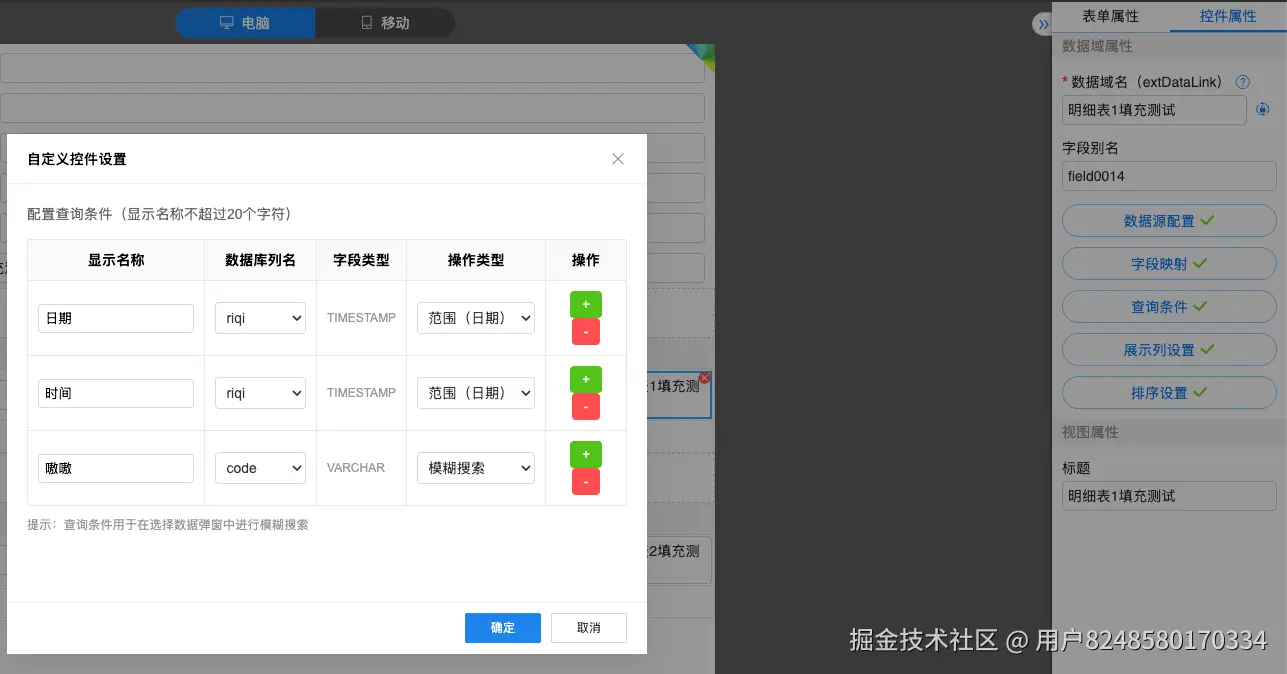Open operation type dropdown for 时间 row
The width and height of the screenshot is (1287, 674).
coord(476,393)
